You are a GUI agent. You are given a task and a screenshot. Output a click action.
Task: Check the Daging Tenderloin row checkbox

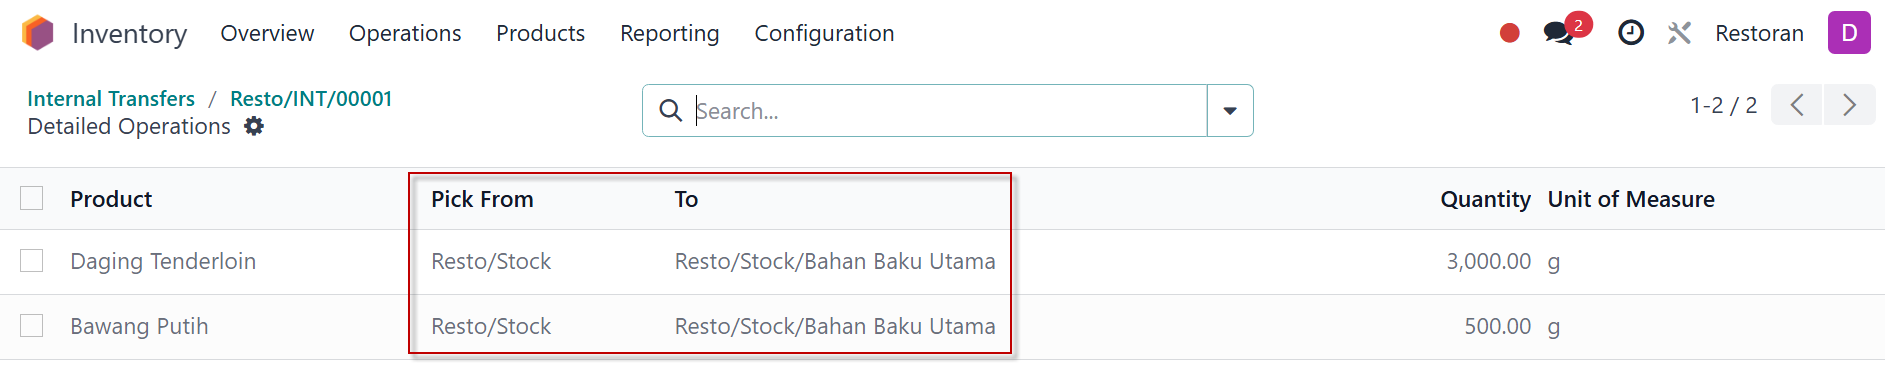pyautogui.click(x=32, y=261)
